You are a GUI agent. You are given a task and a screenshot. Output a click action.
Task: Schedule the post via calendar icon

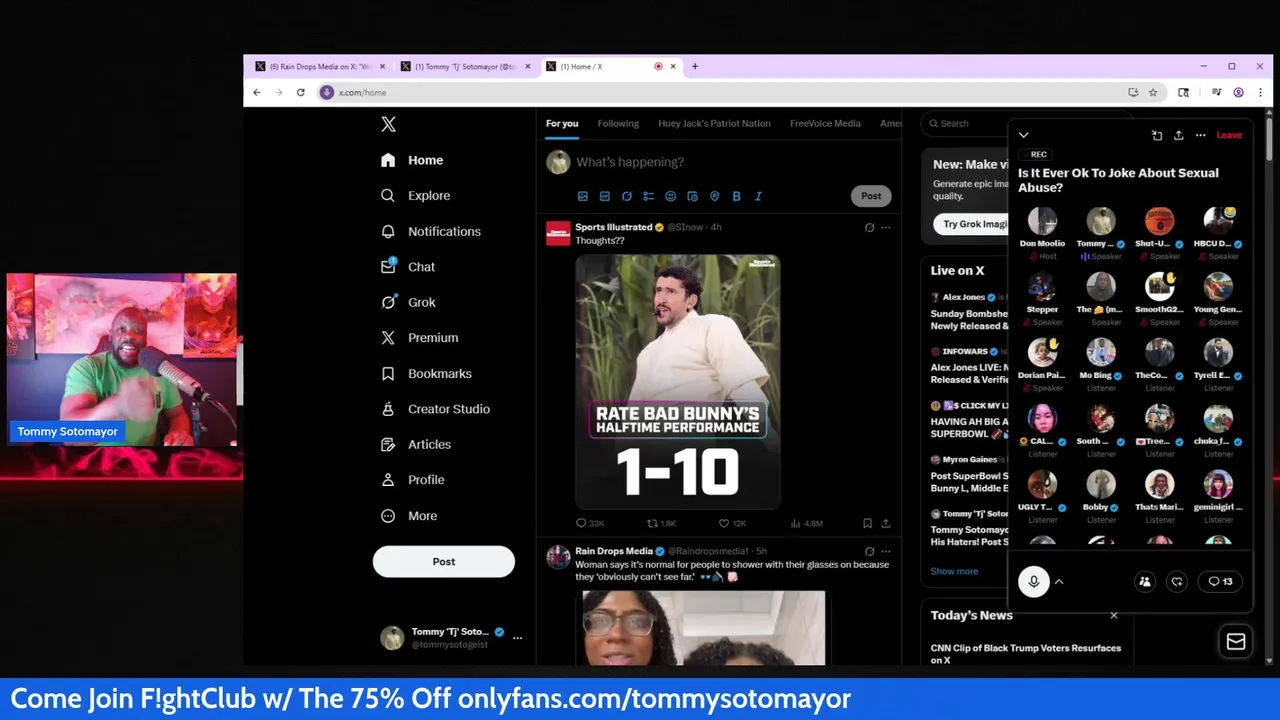pyautogui.click(x=692, y=196)
